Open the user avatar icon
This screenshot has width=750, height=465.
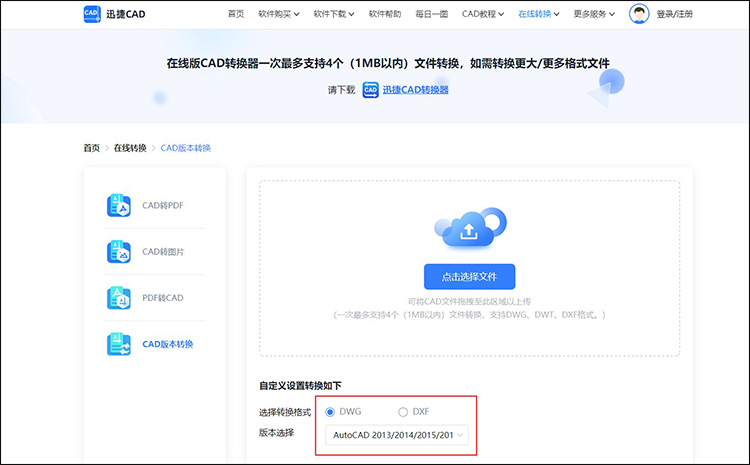[639, 14]
